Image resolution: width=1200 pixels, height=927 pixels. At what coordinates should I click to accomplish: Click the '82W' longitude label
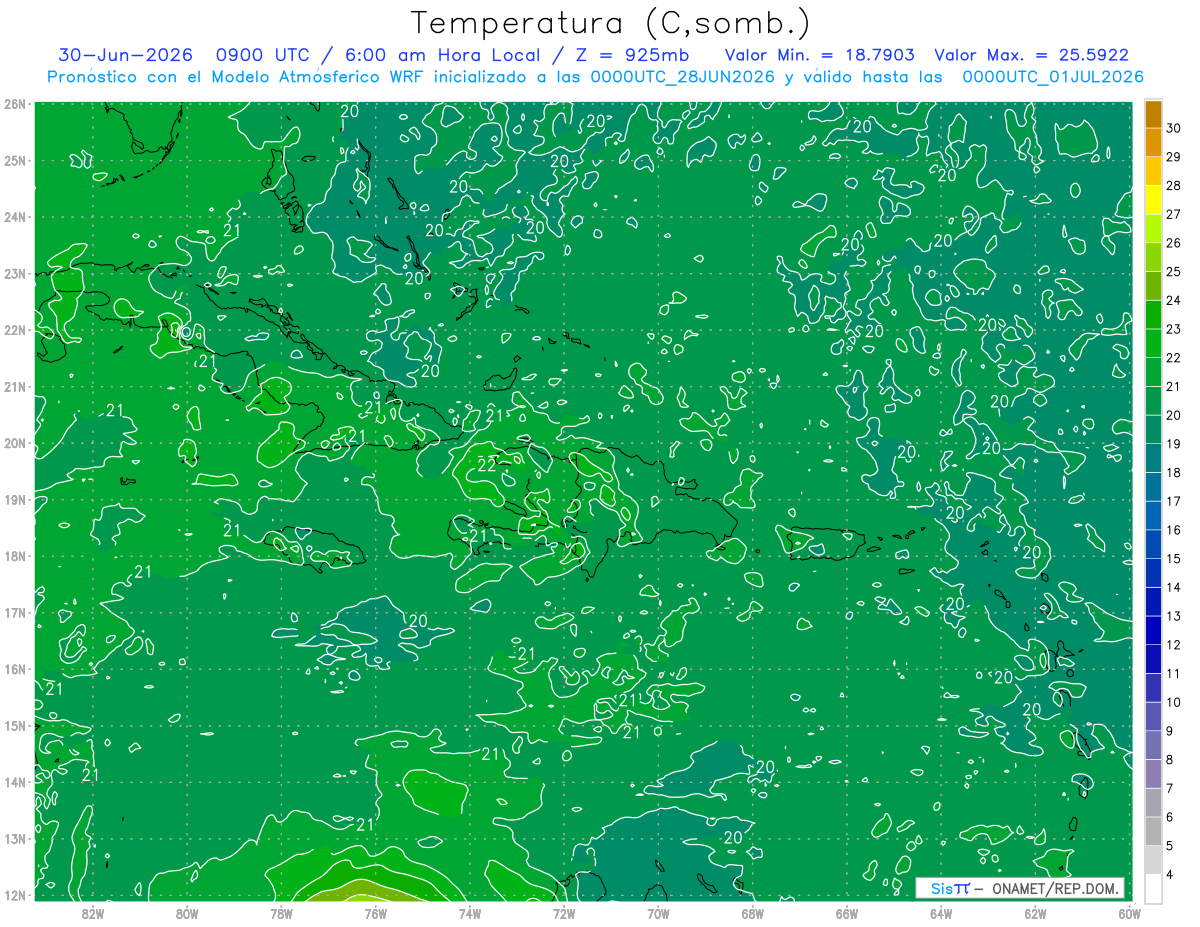coord(92,913)
